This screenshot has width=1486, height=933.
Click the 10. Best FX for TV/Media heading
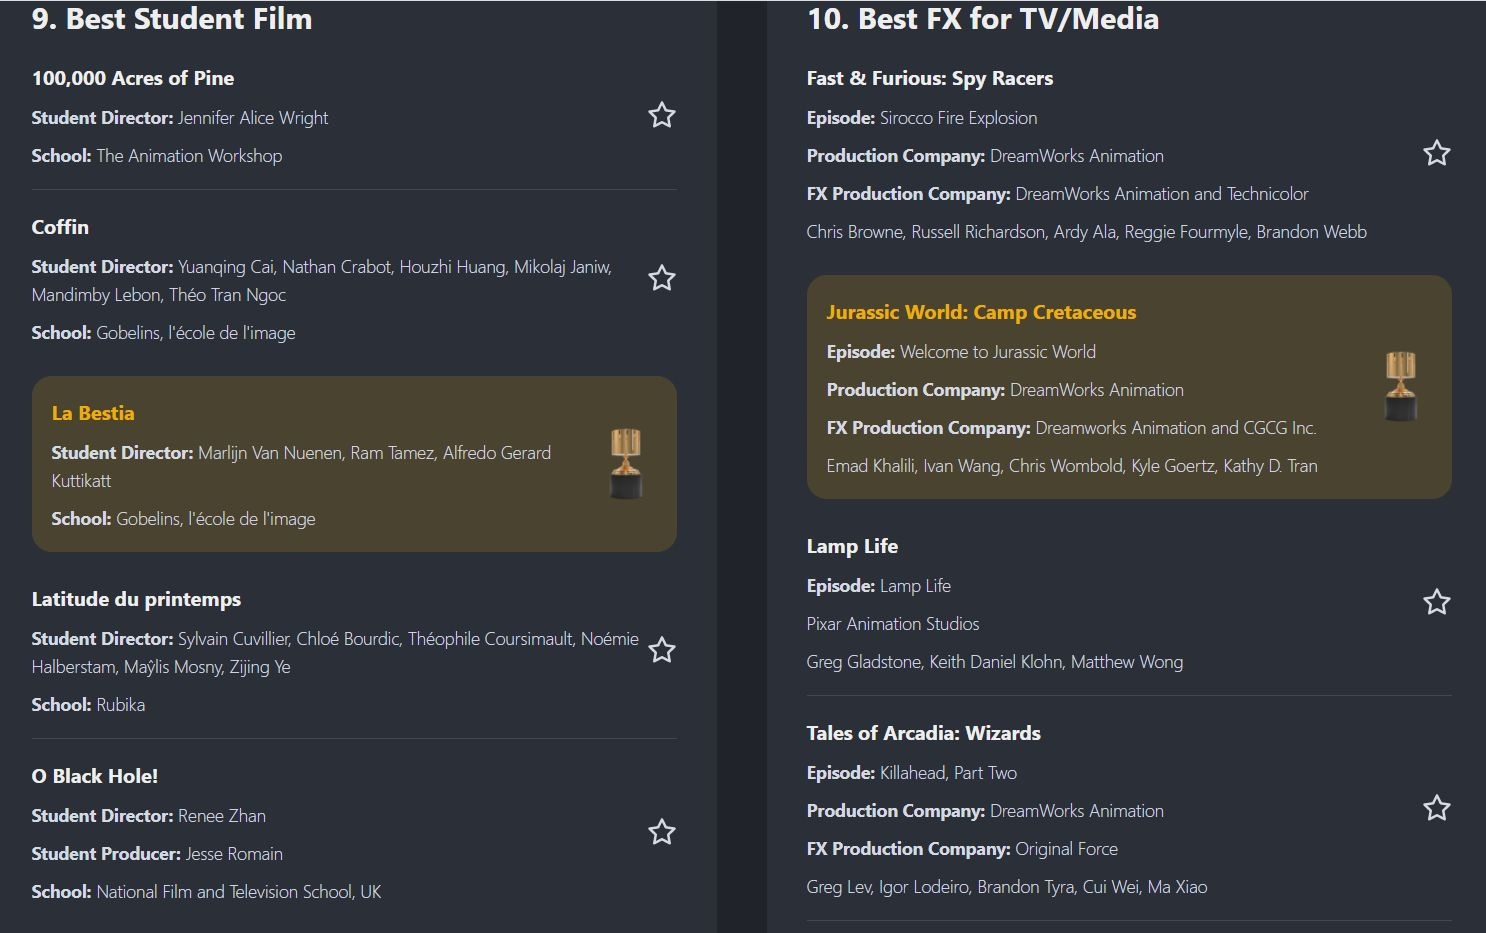(982, 19)
